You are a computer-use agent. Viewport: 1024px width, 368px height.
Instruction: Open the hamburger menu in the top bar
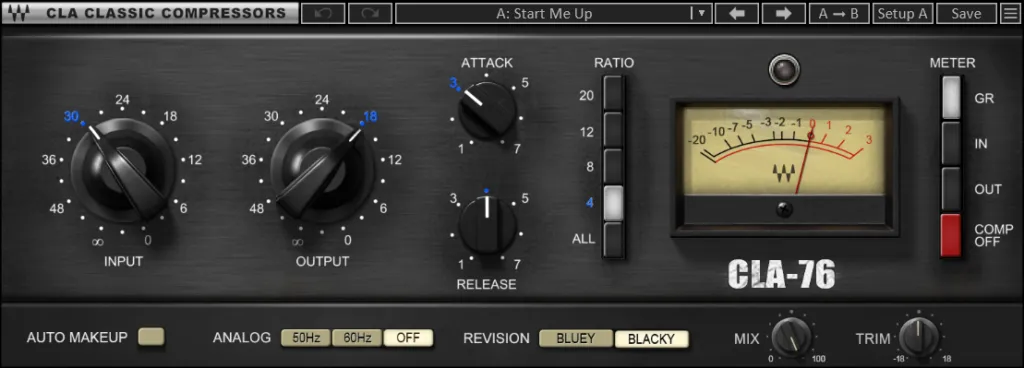pyautogui.click(x=1010, y=13)
